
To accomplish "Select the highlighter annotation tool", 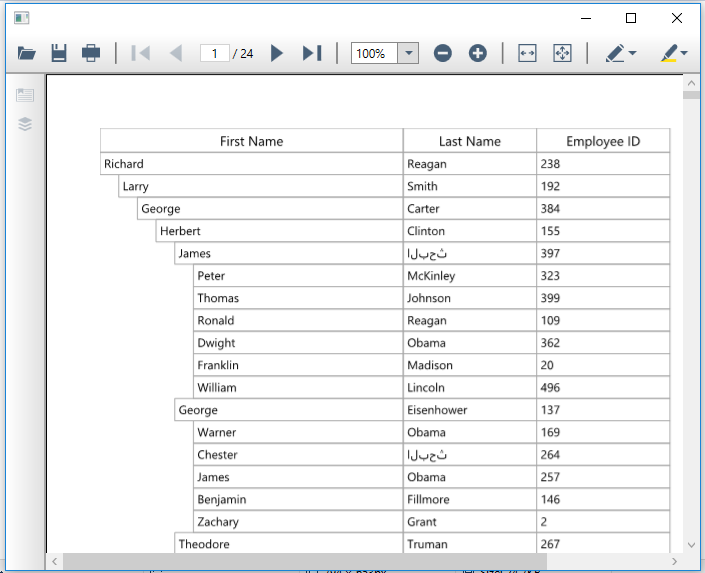I will 669,53.
